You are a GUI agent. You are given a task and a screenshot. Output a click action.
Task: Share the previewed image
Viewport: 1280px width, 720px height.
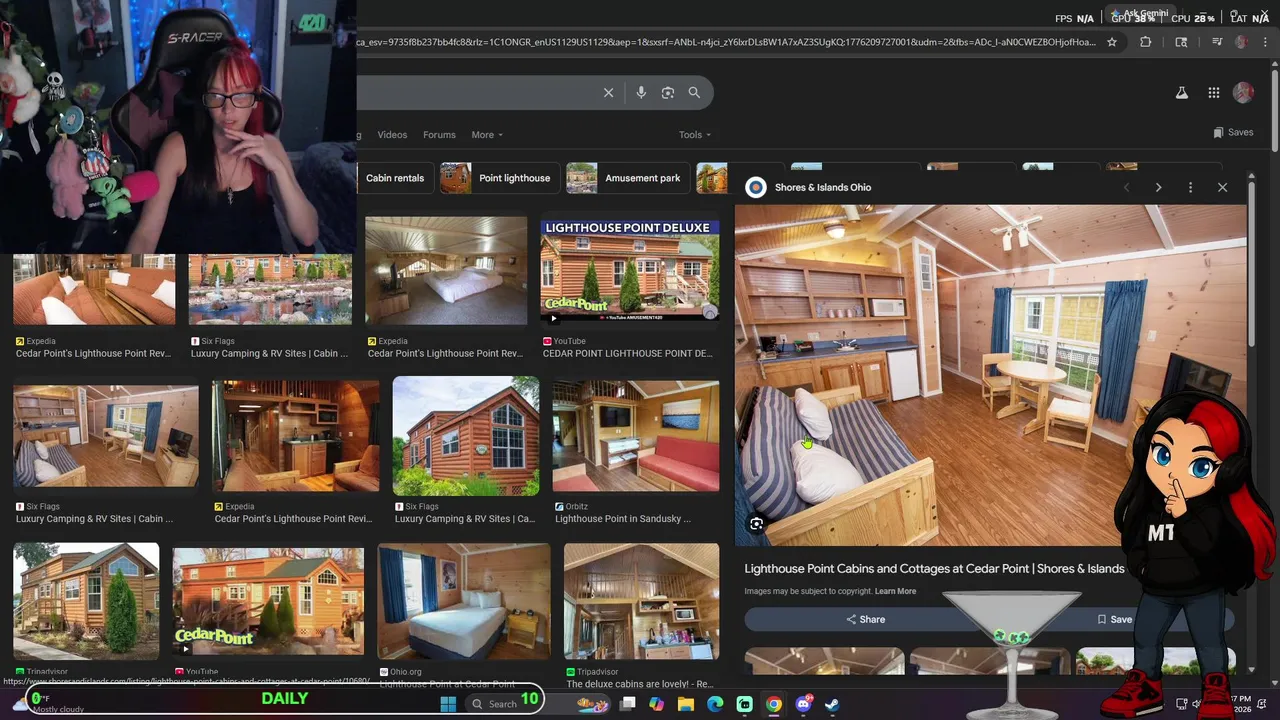(x=866, y=619)
